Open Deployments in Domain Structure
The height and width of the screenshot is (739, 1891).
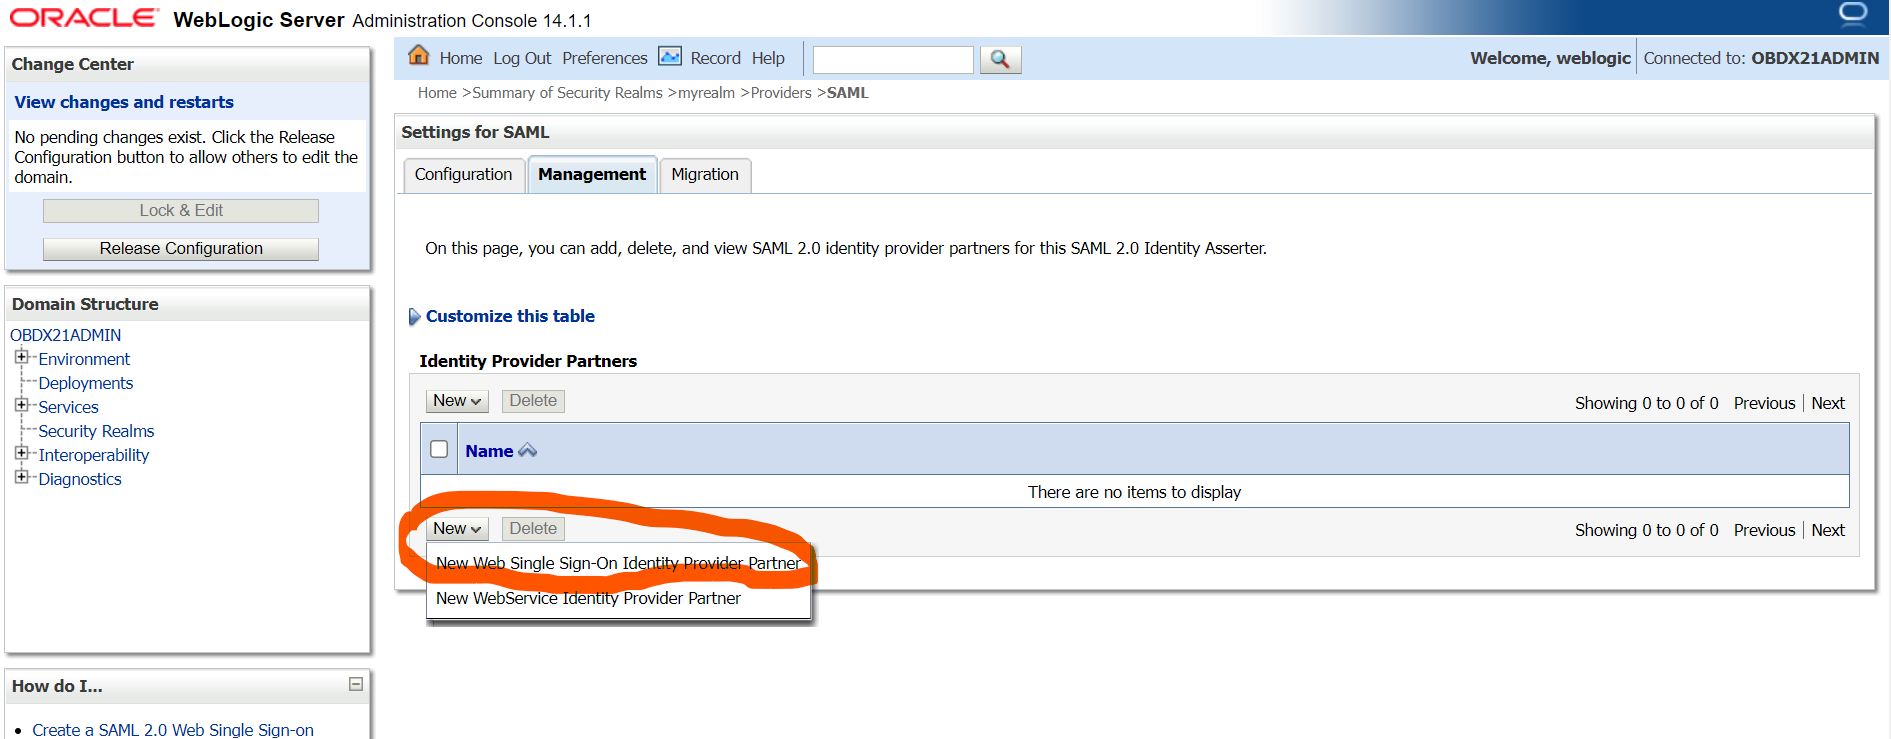[85, 383]
